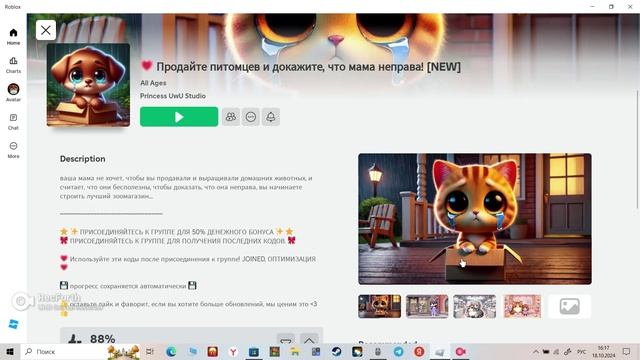Launch Microsoft Edge from taskbar

171,351
